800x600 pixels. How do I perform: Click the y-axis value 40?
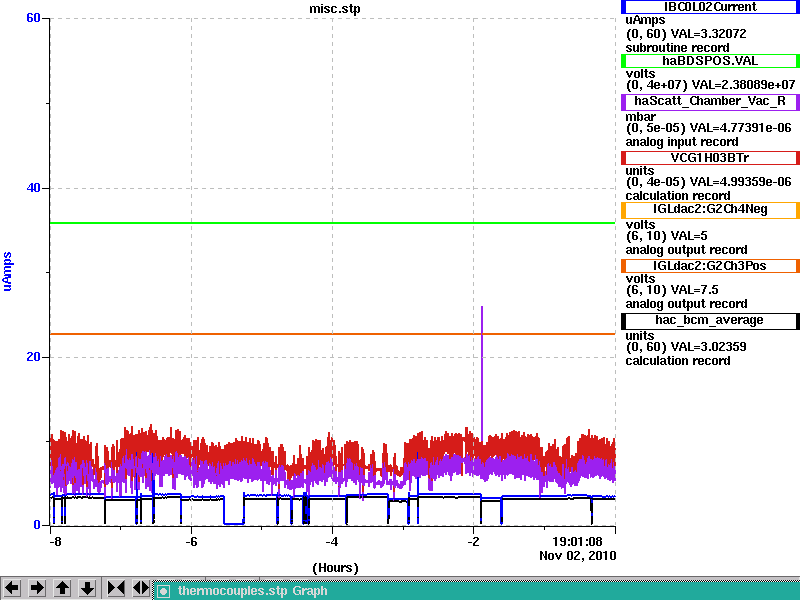33,188
